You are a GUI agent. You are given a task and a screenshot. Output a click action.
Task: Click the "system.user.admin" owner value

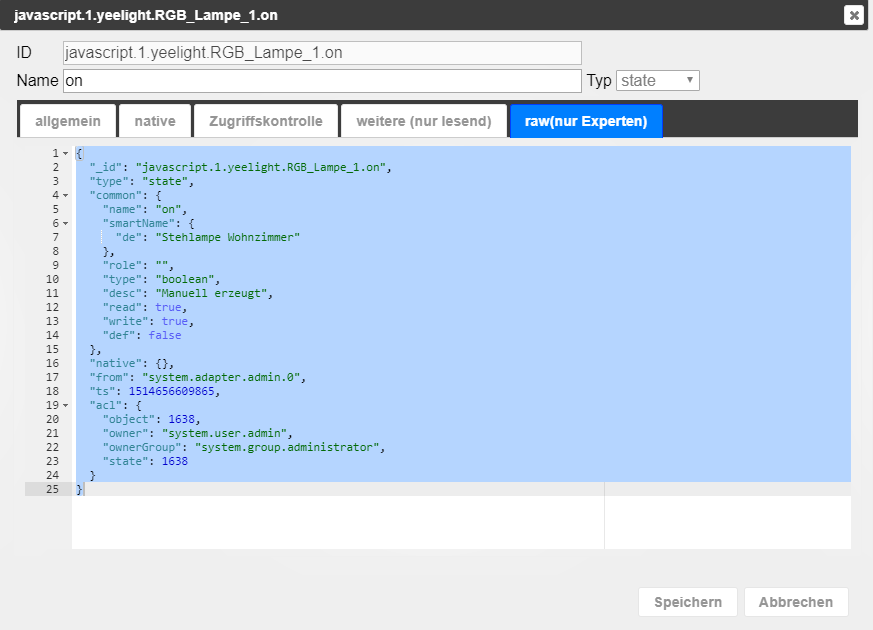point(224,433)
